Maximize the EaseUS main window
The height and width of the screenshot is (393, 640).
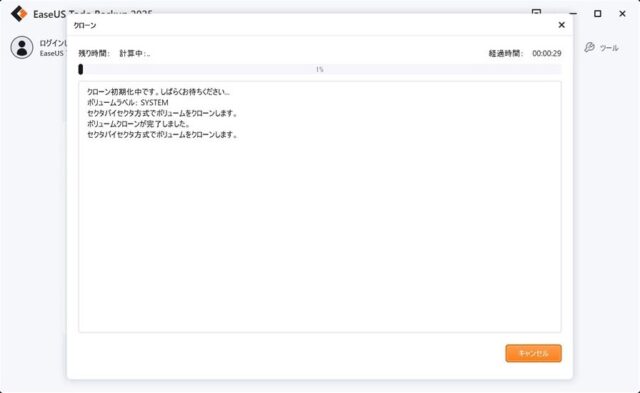pyautogui.click(x=598, y=13)
